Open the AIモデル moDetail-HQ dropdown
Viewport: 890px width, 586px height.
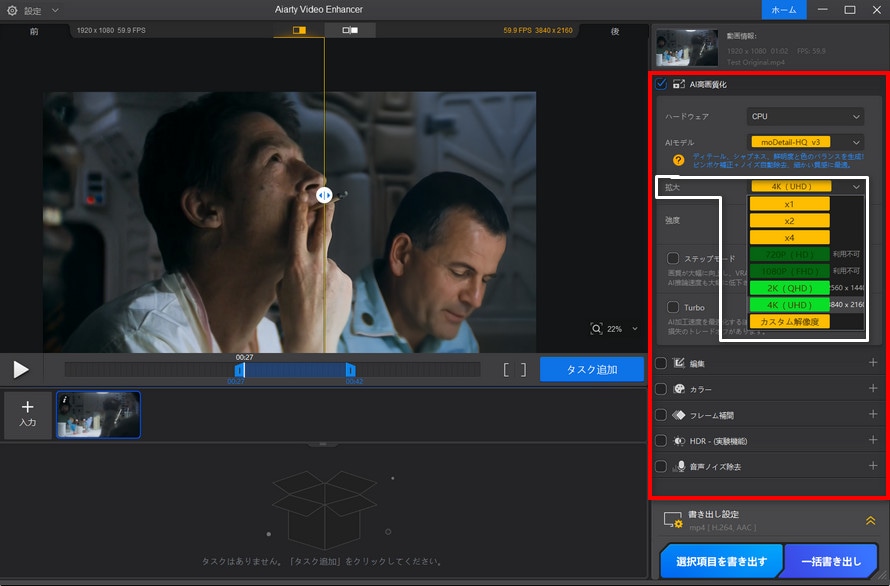[x=806, y=141]
